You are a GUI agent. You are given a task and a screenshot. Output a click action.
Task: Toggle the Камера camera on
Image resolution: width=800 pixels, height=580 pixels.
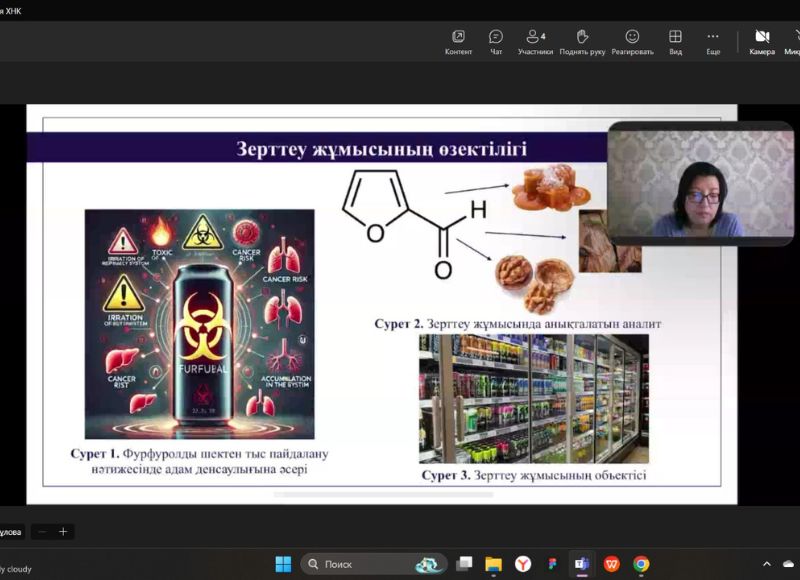click(x=762, y=42)
